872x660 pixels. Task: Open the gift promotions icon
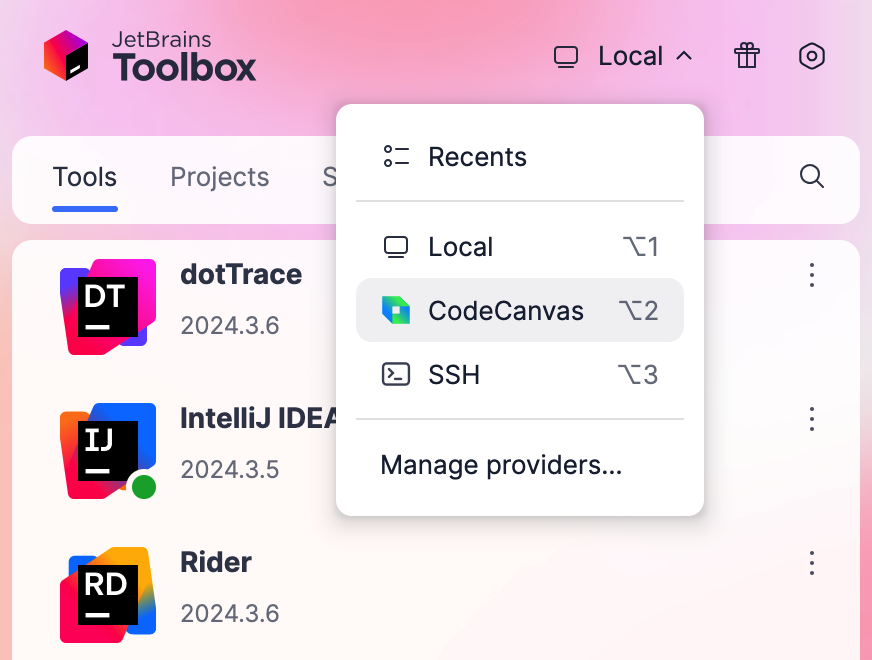point(746,56)
